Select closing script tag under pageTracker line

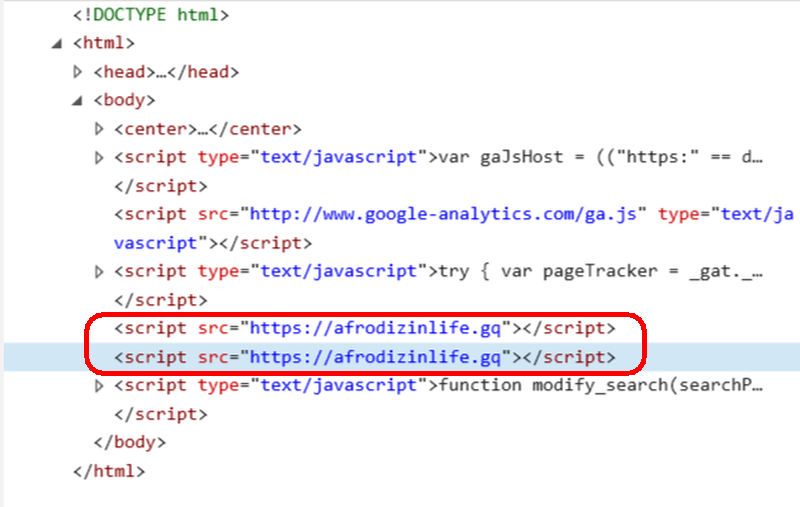[x=161, y=300]
